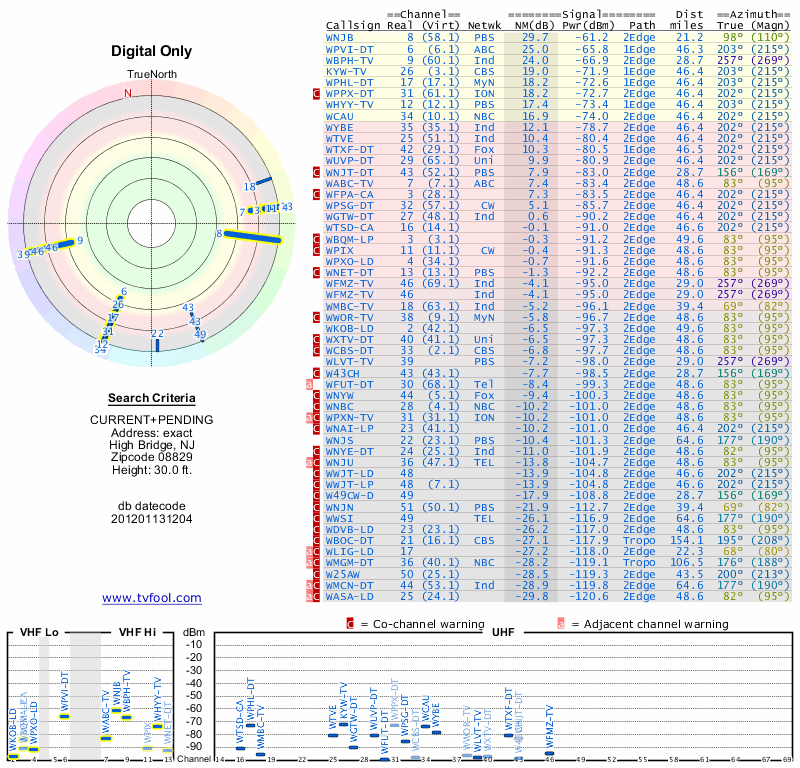The image size is (800, 768).
Task: Click the red N north marker on the compass
Action: coord(127,94)
